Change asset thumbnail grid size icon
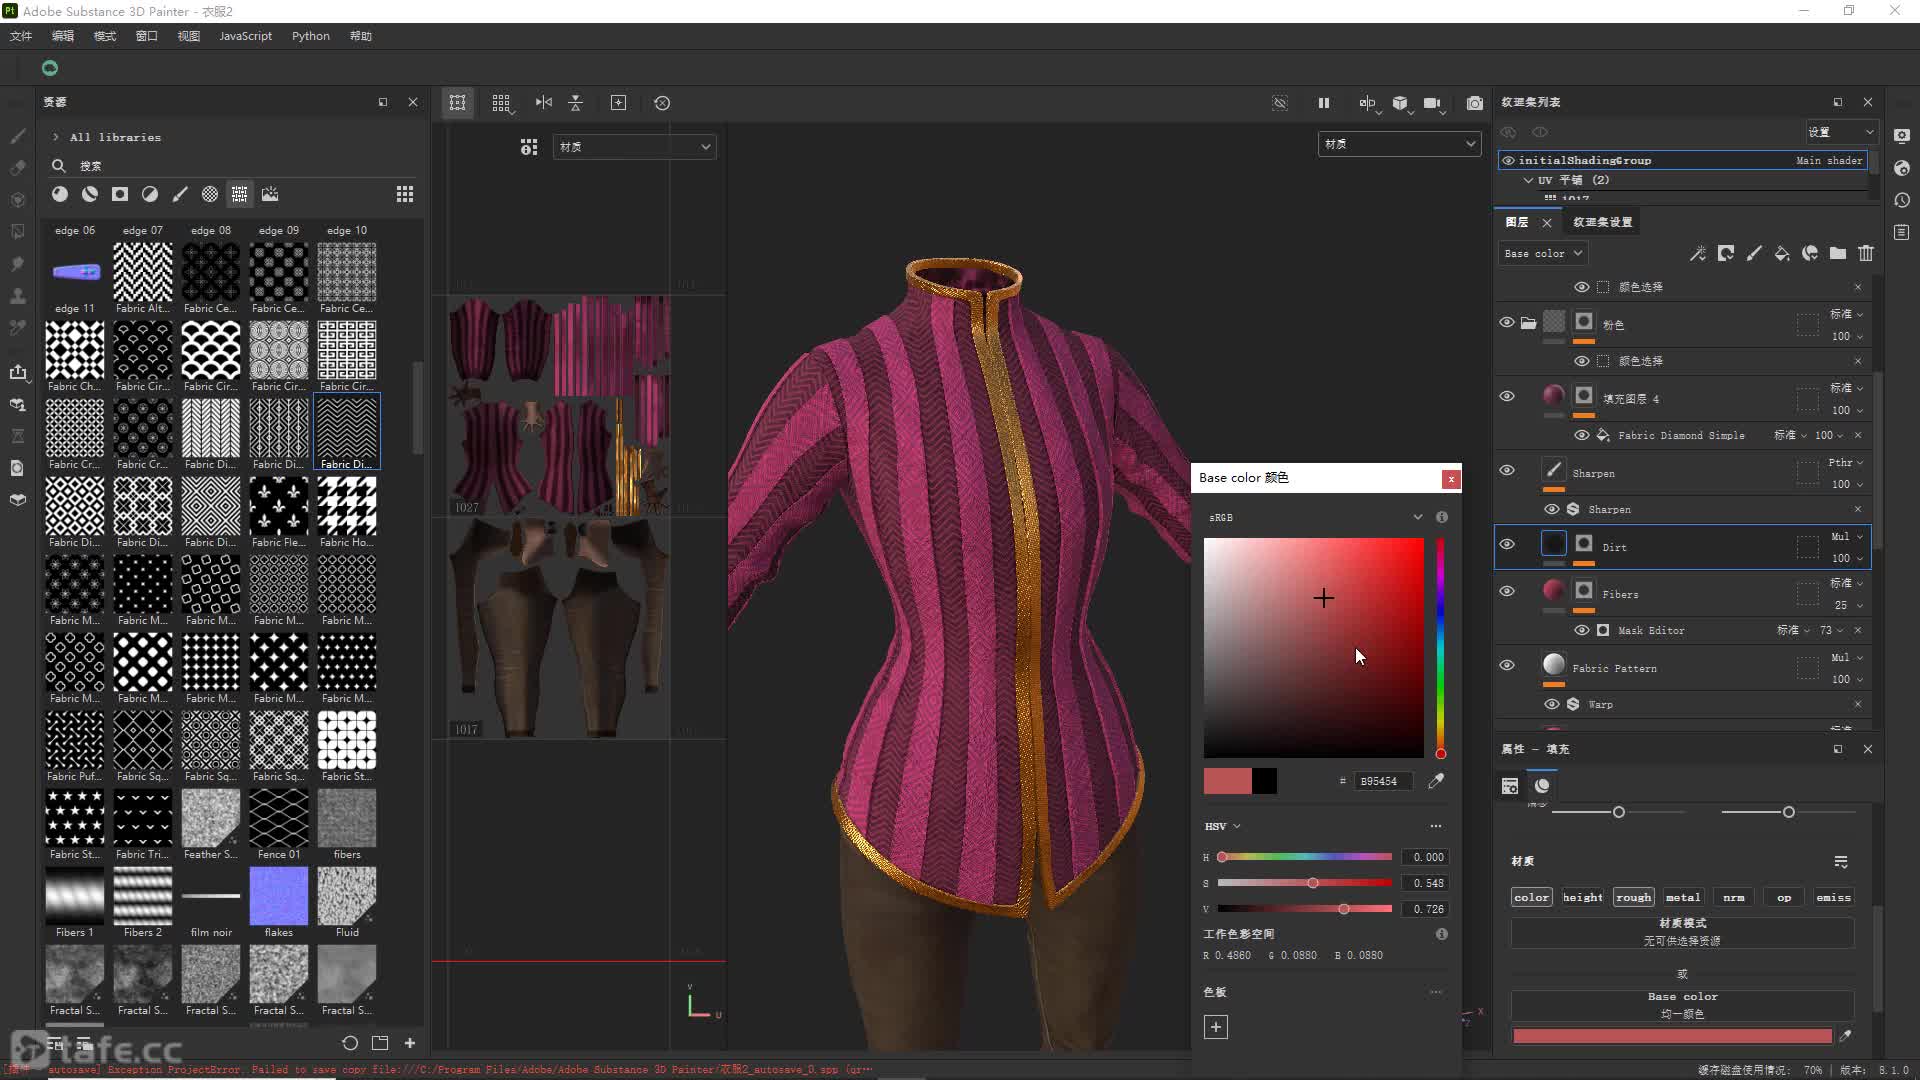 (405, 194)
